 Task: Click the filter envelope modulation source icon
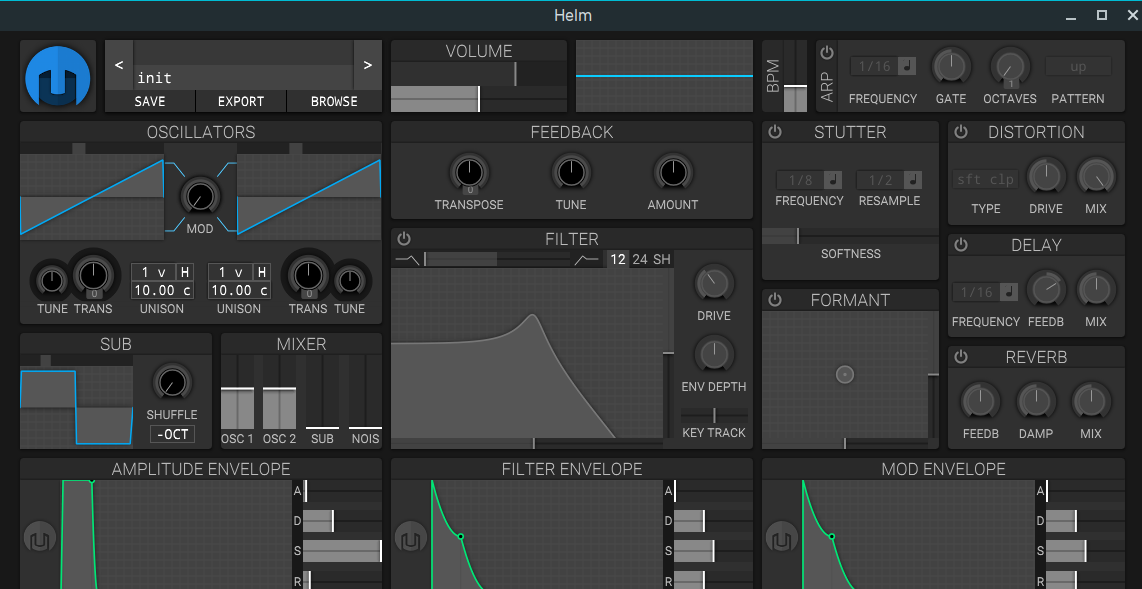(x=410, y=539)
